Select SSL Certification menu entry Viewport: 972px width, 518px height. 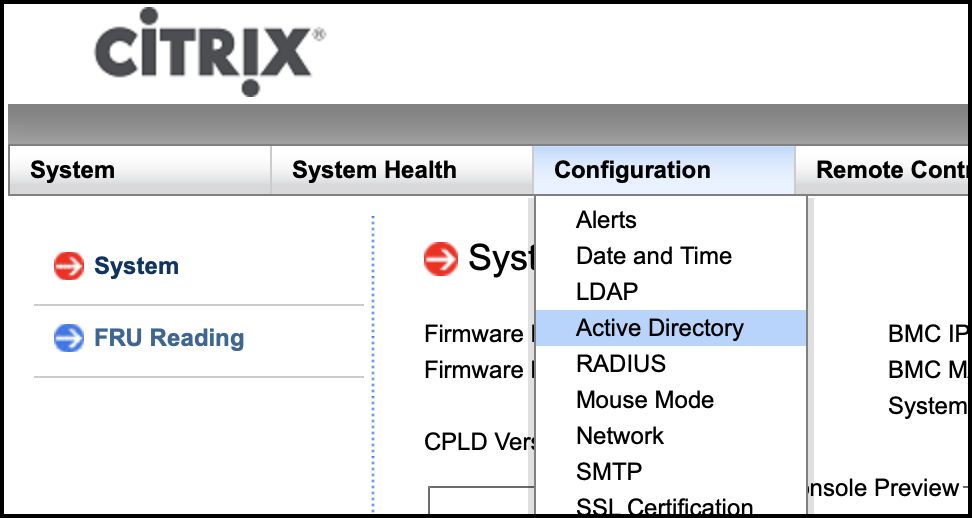[x=671, y=505]
